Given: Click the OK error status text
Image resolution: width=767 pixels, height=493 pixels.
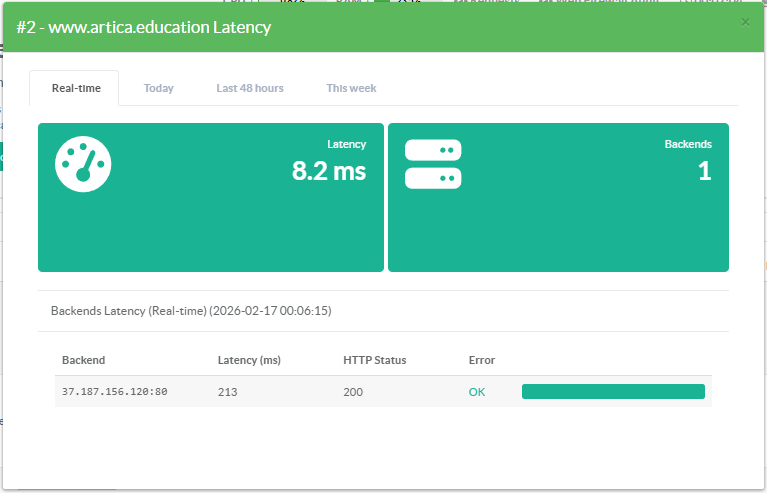Looking at the screenshot, I should click(x=477, y=392).
